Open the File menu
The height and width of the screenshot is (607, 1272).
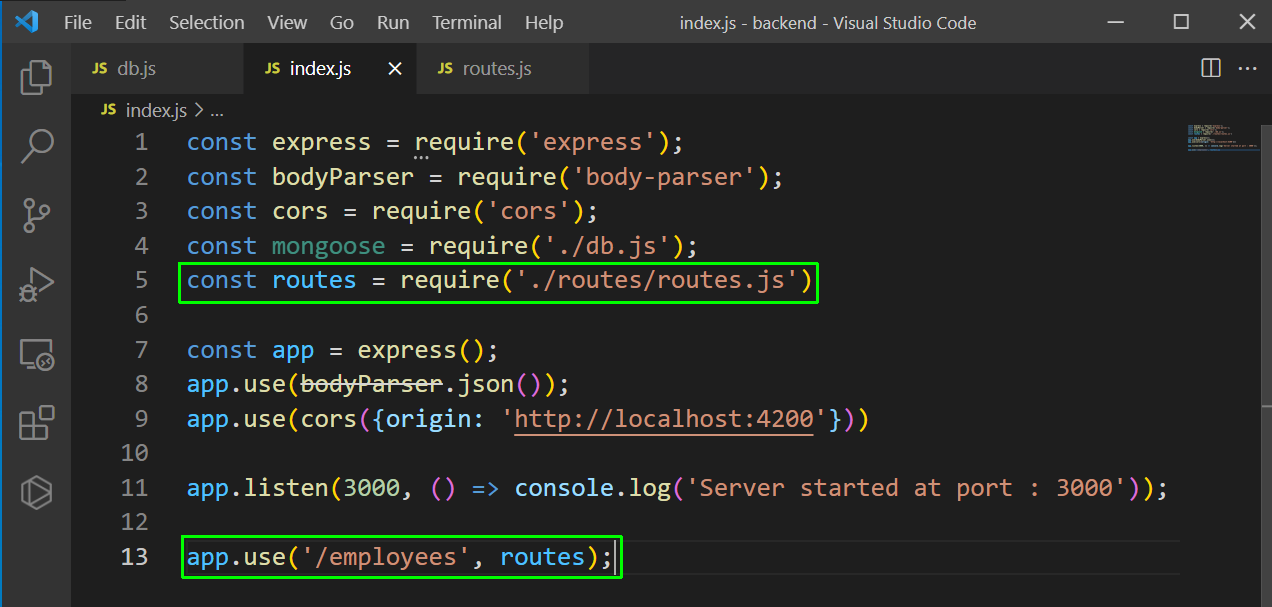78,22
